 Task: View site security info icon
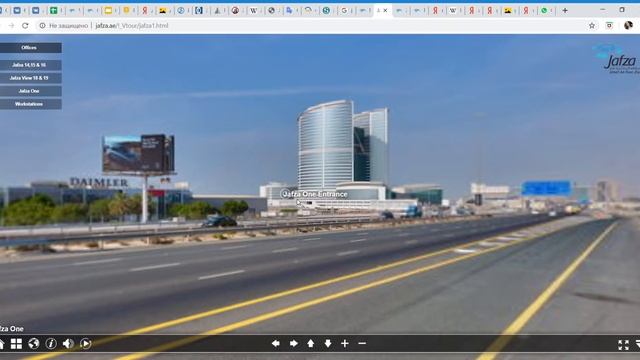42,26
